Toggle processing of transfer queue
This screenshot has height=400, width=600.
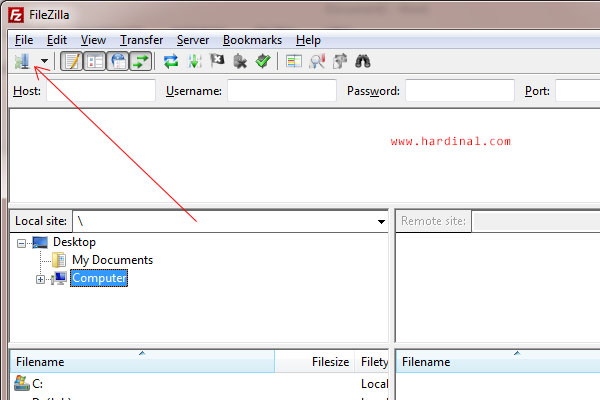pos(194,61)
